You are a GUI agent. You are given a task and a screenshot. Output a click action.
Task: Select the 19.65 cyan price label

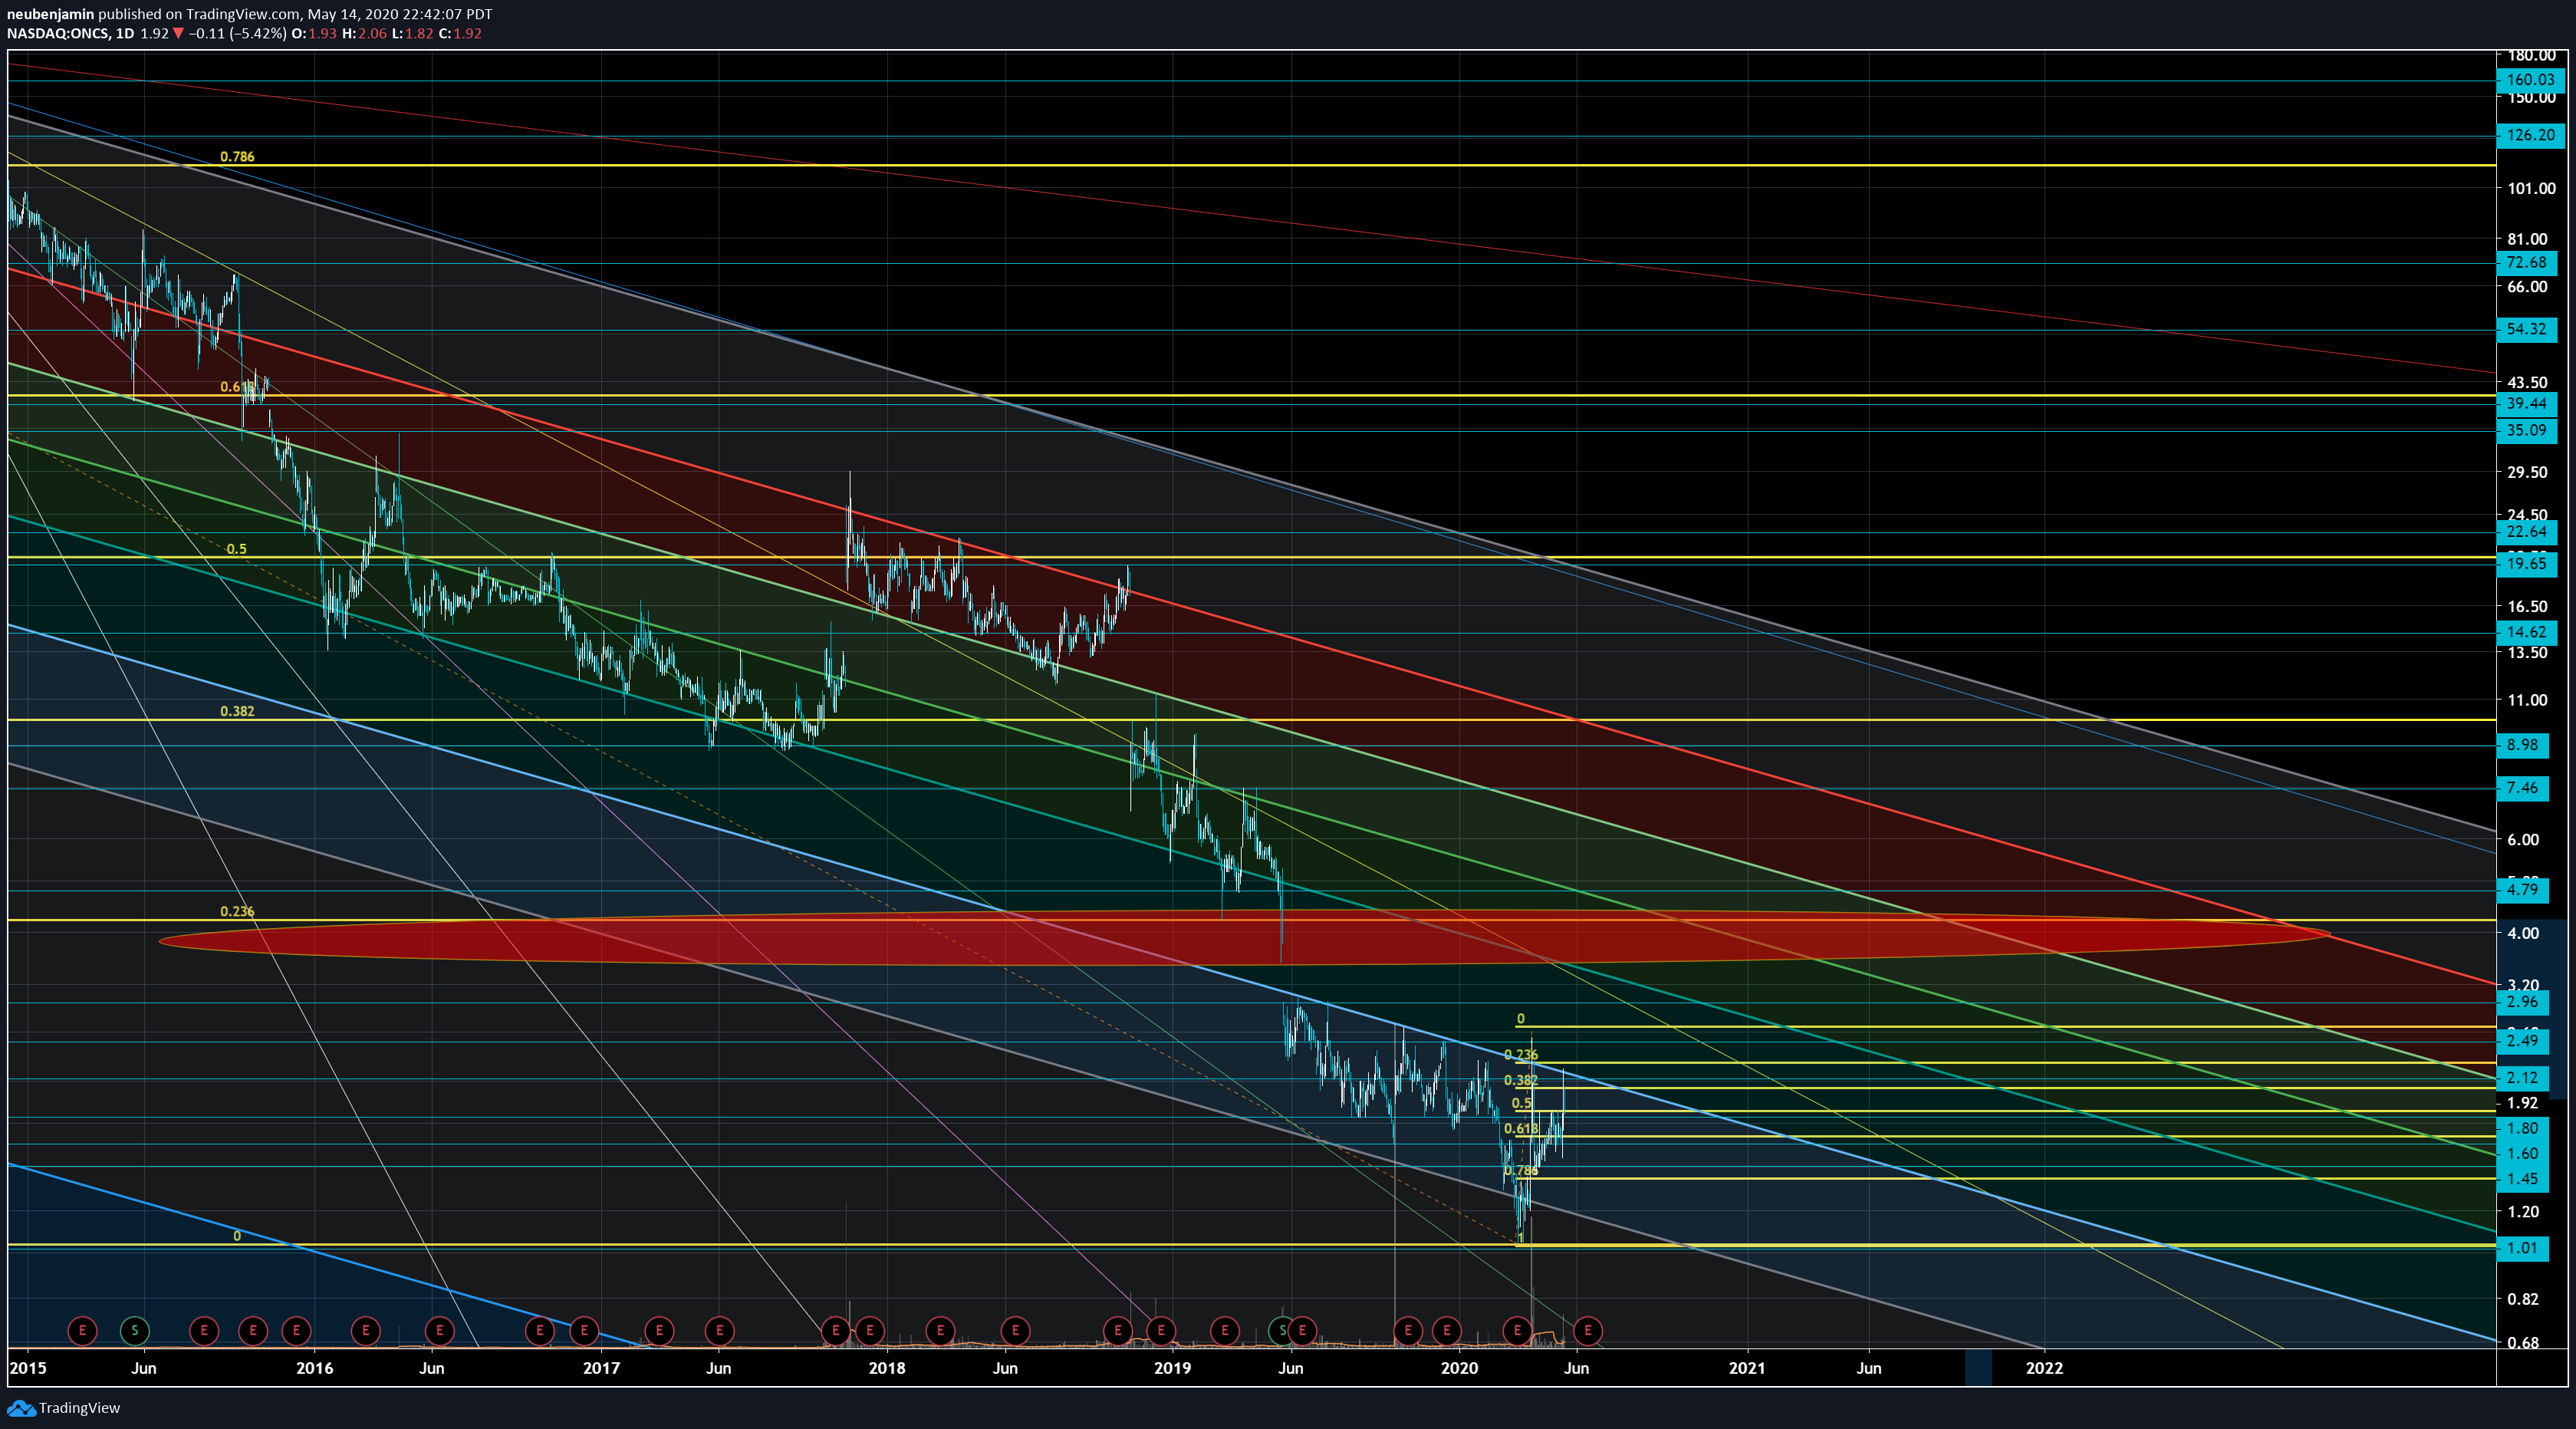[2527, 564]
